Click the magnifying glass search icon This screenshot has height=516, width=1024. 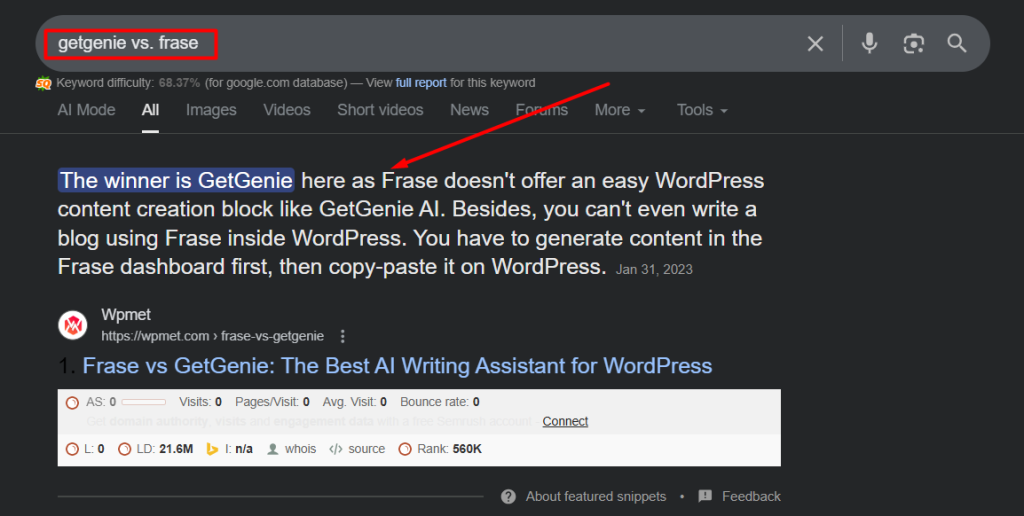coord(957,43)
